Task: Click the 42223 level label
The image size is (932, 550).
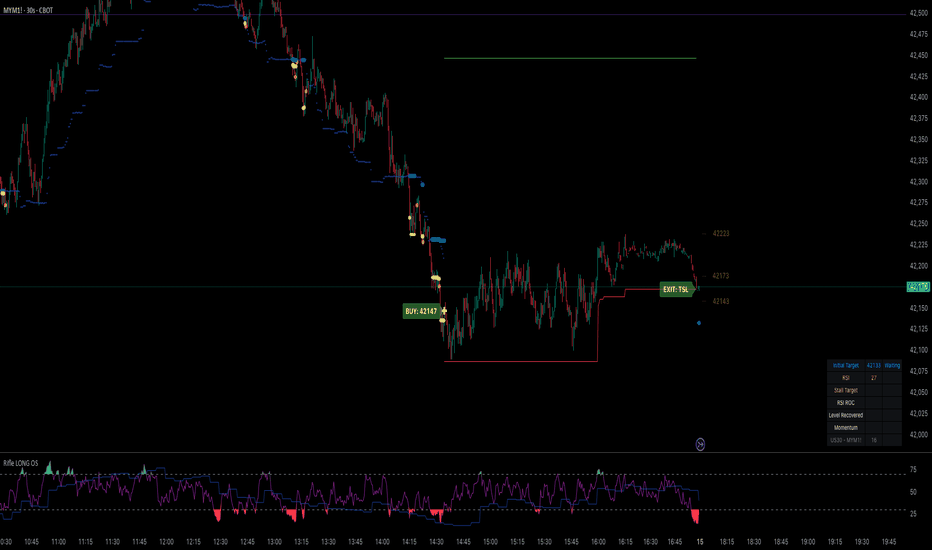Action: (x=720, y=234)
